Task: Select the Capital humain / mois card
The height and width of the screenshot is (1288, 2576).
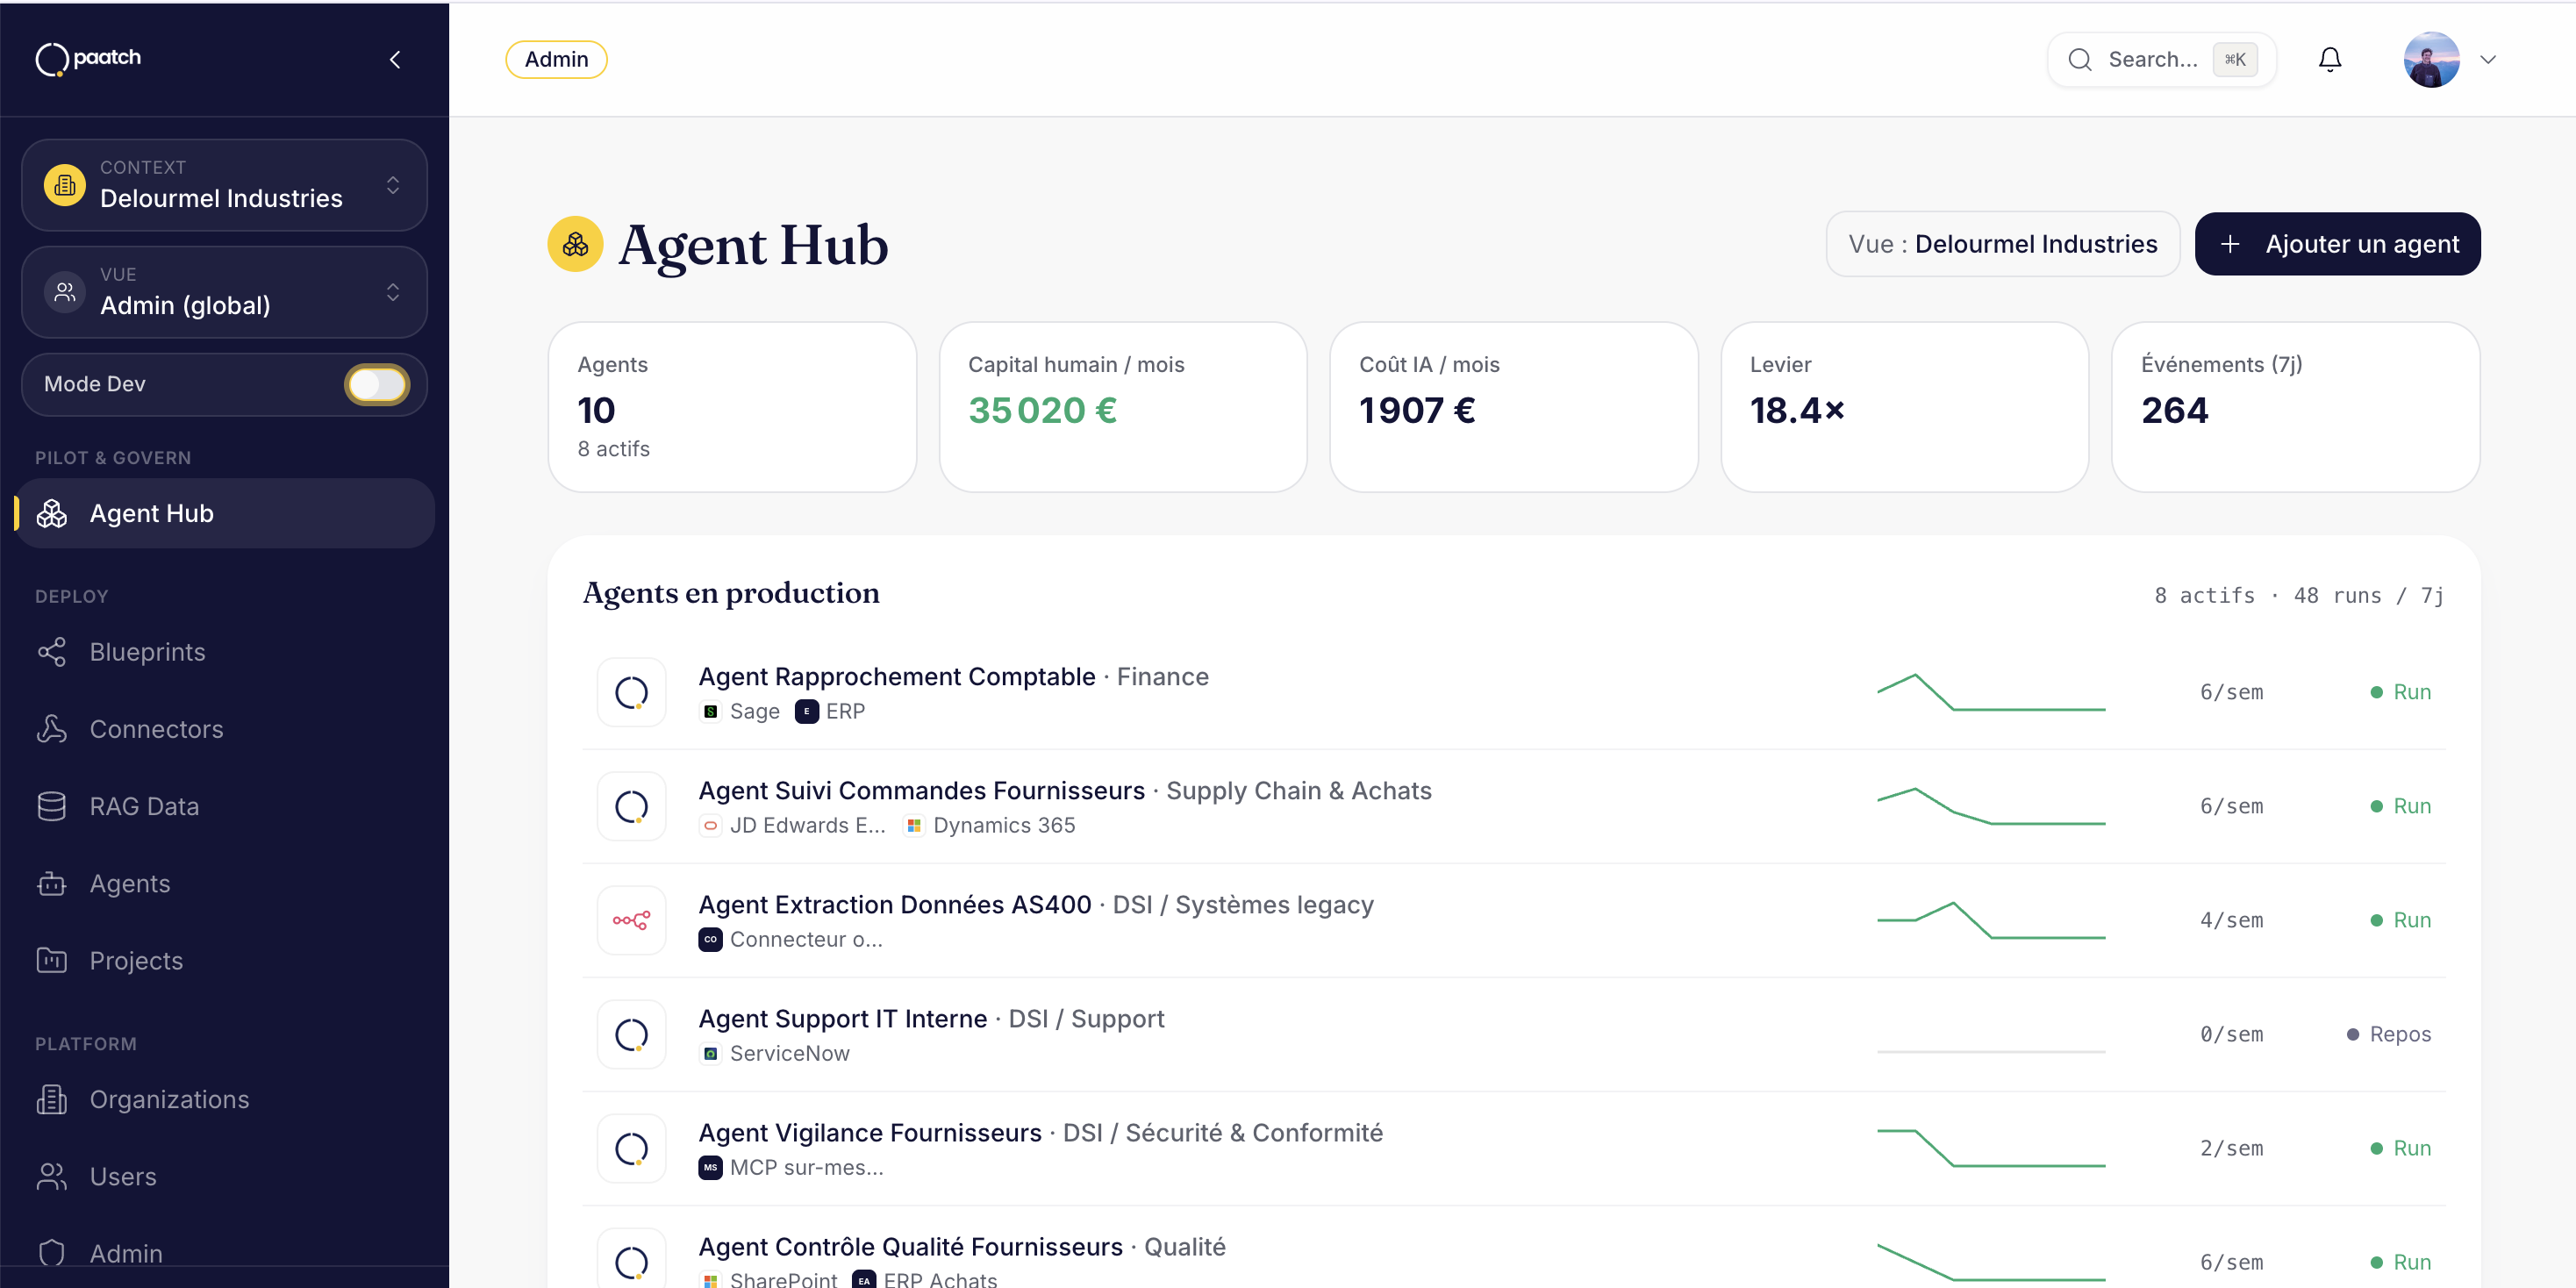Action: tap(1123, 407)
